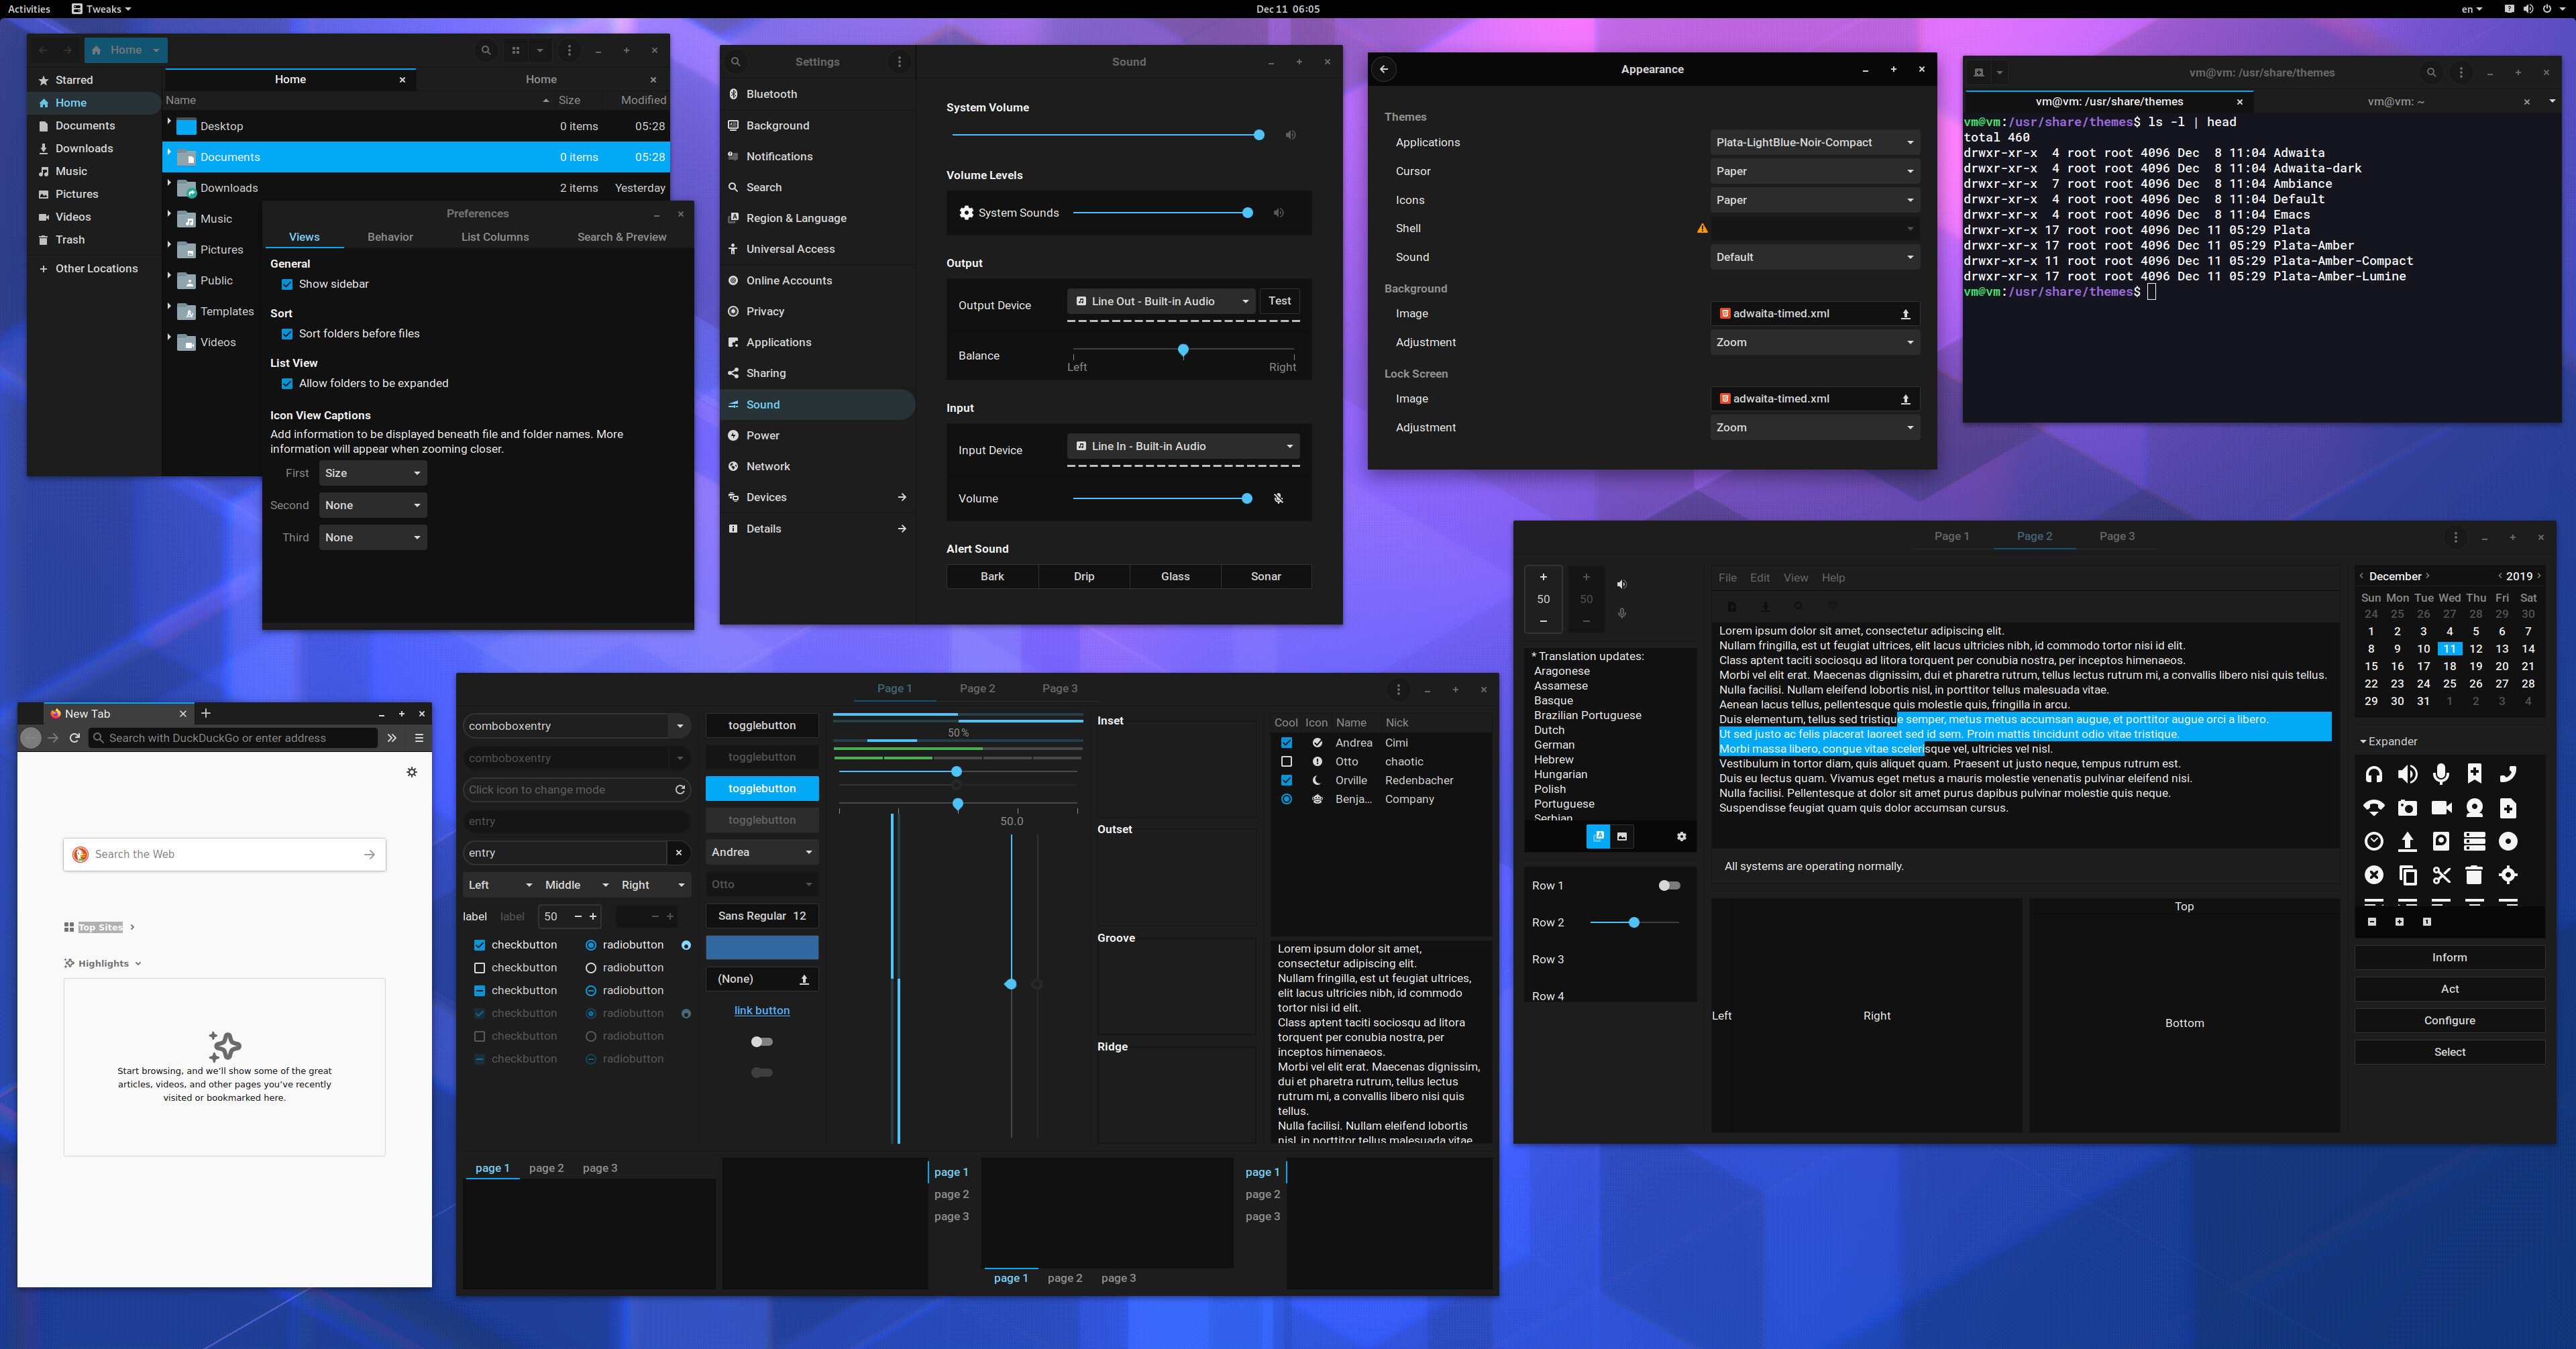
Task: Open the Edit menu in the widget factory
Action: tap(1760, 578)
